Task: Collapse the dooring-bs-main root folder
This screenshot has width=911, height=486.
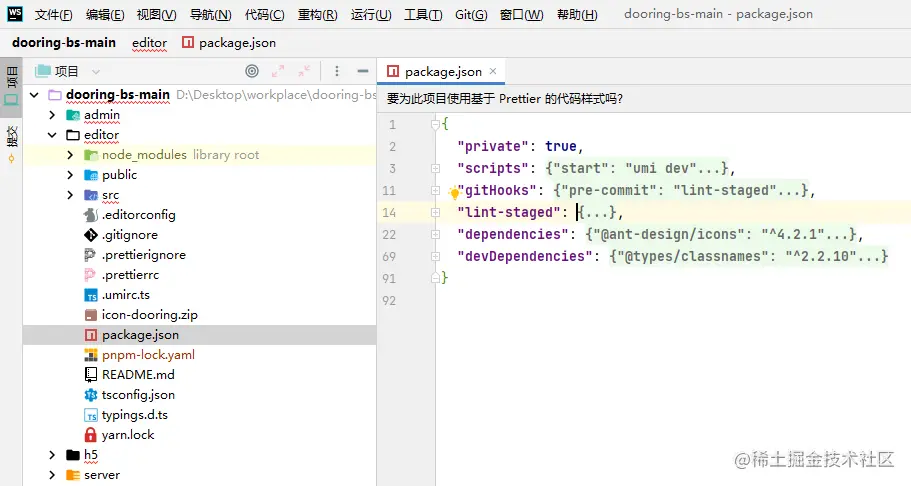Action: point(34,95)
